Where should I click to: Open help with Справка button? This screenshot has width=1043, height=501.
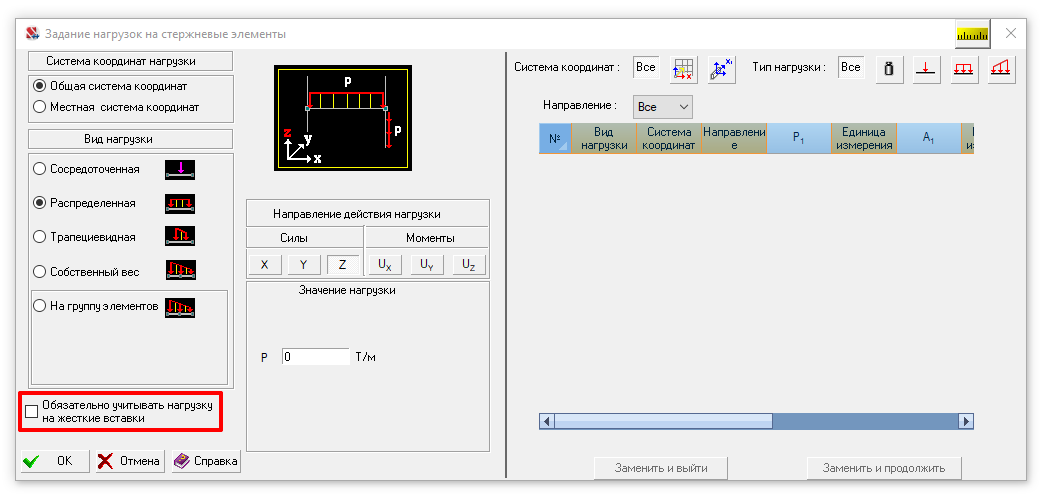(206, 461)
